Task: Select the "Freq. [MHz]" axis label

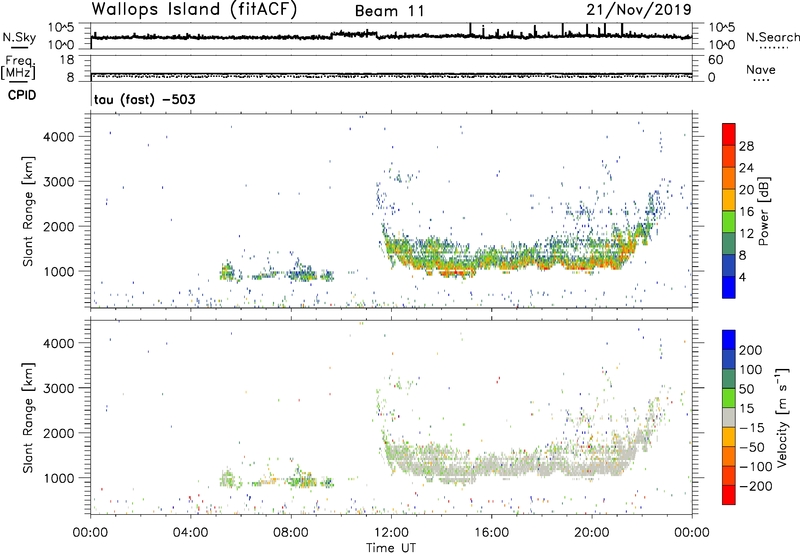Action: tap(18, 67)
